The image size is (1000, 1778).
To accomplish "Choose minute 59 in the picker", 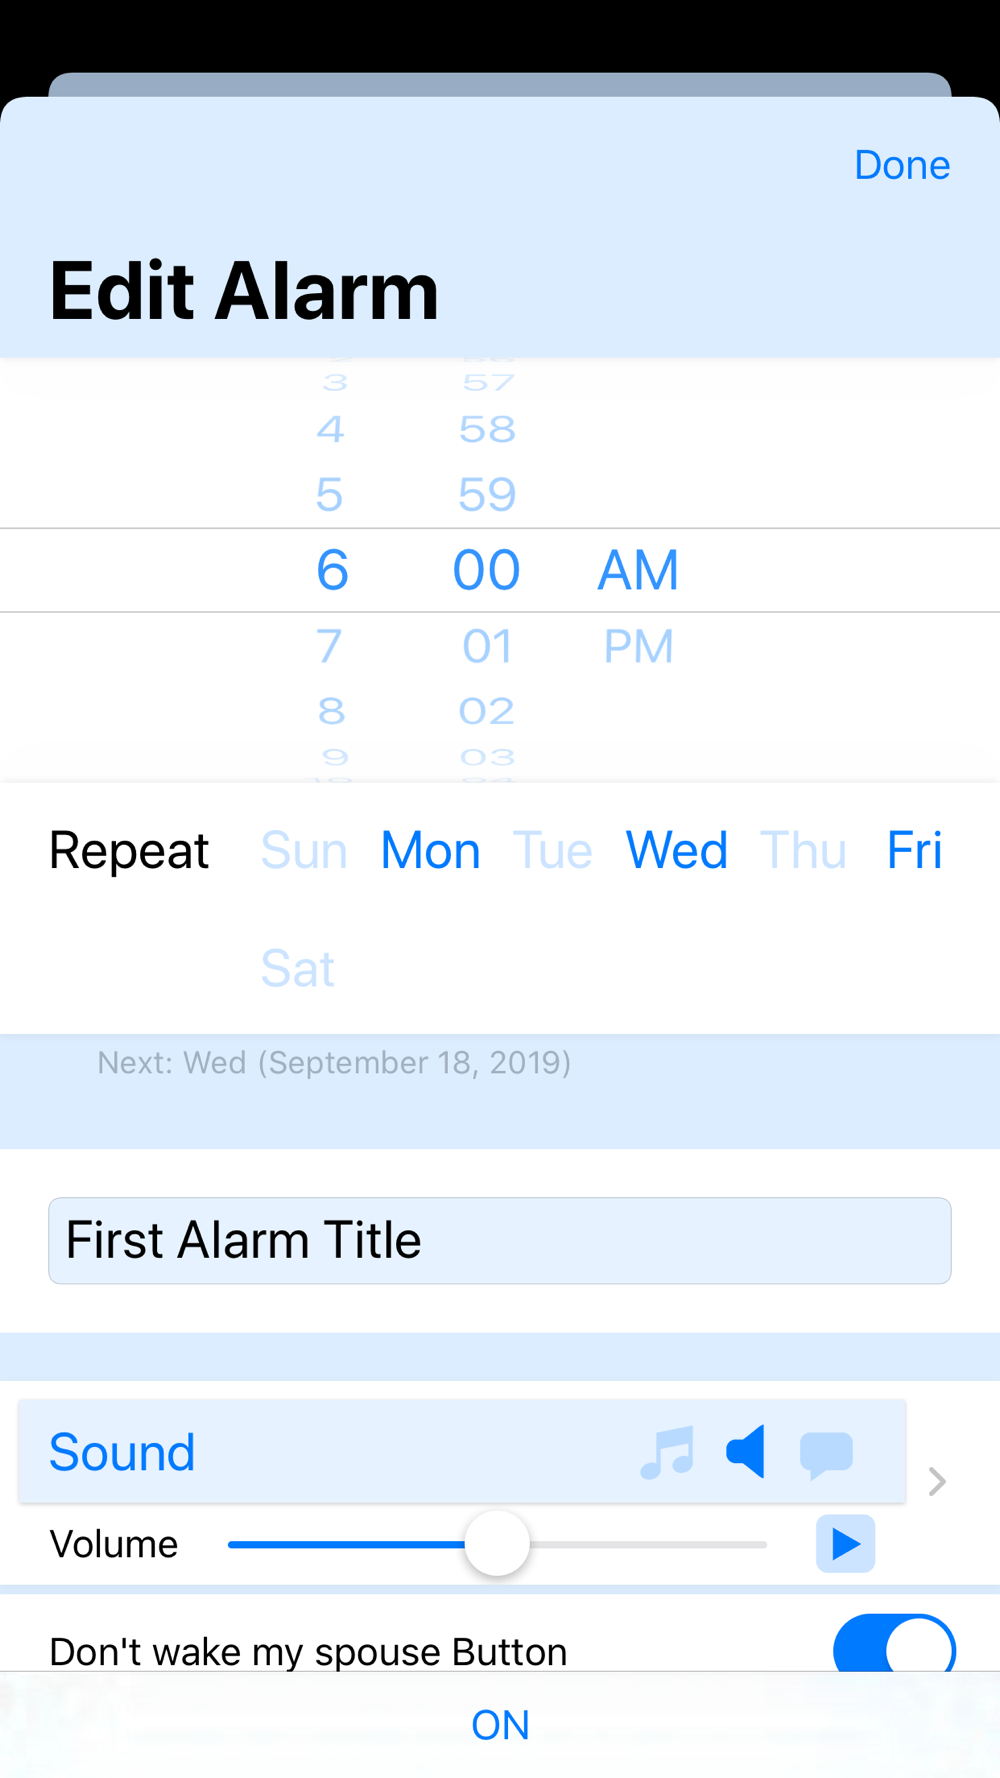I will tap(487, 495).
